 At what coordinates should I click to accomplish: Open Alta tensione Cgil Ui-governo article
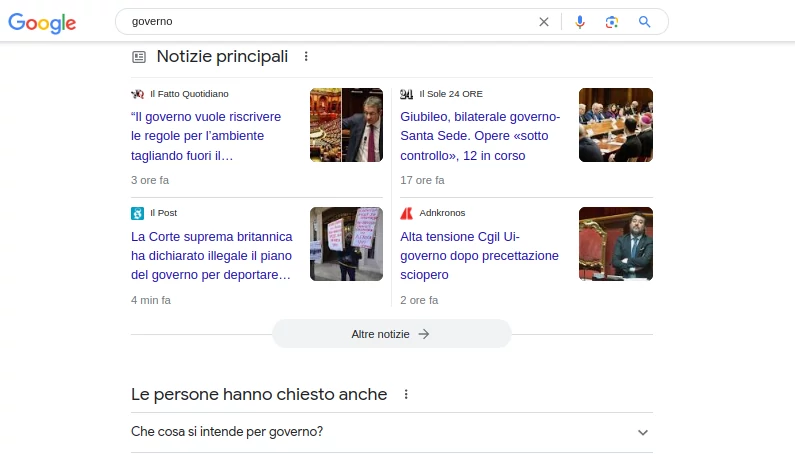479,256
